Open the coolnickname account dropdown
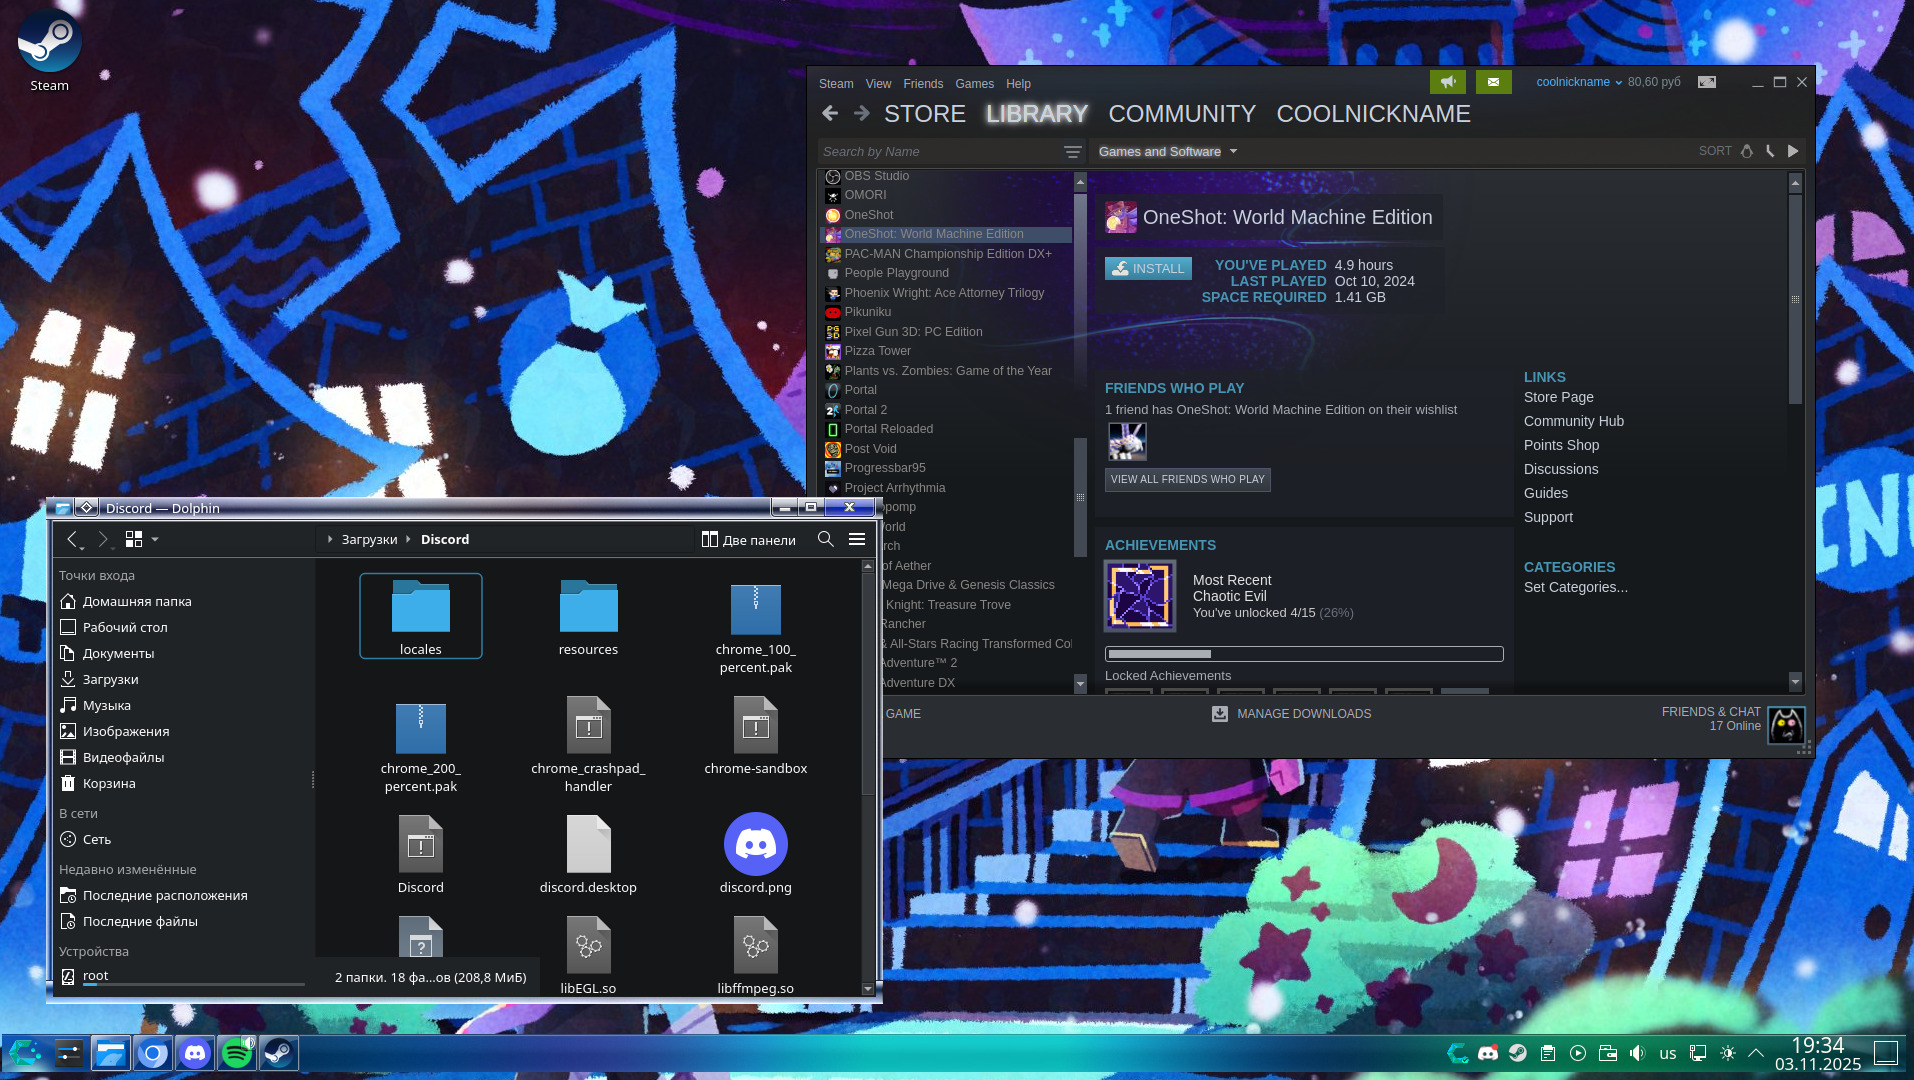 tap(1578, 82)
